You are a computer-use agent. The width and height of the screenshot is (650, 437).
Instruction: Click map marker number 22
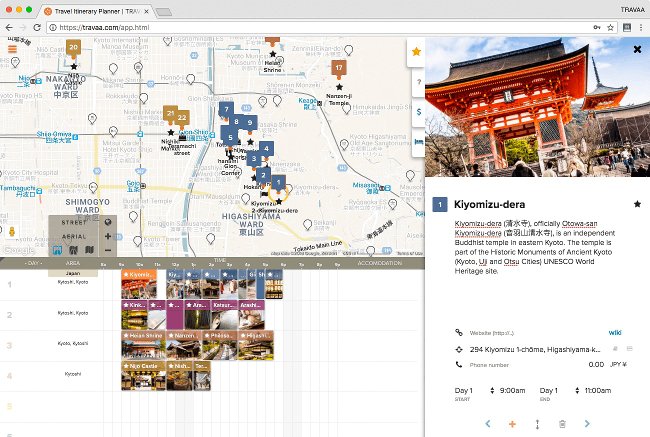click(x=182, y=119)
